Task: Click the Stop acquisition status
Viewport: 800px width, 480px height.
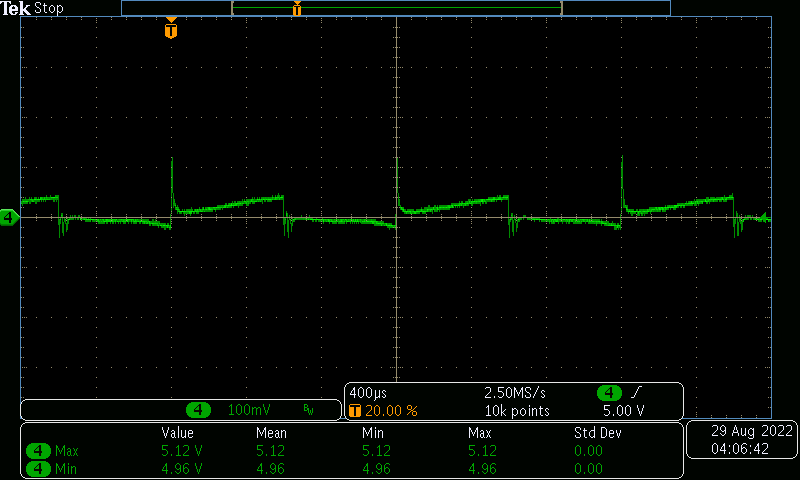Action: coord(48,8)
